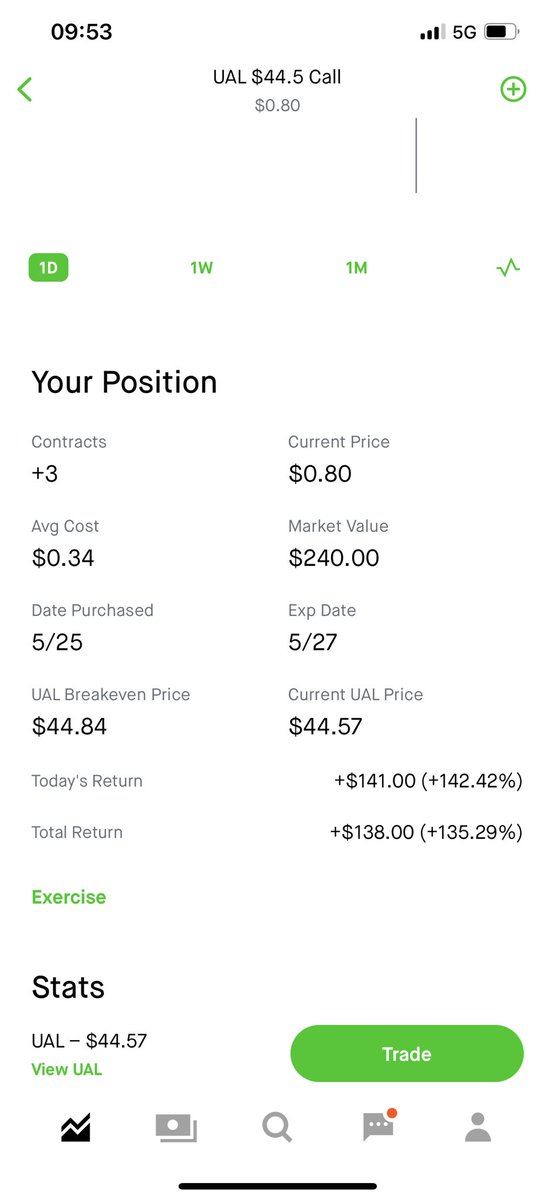Open the cash tab icon in bottom bar
The height and width of the screenshot is (1200, 555).
(176, 1128)
